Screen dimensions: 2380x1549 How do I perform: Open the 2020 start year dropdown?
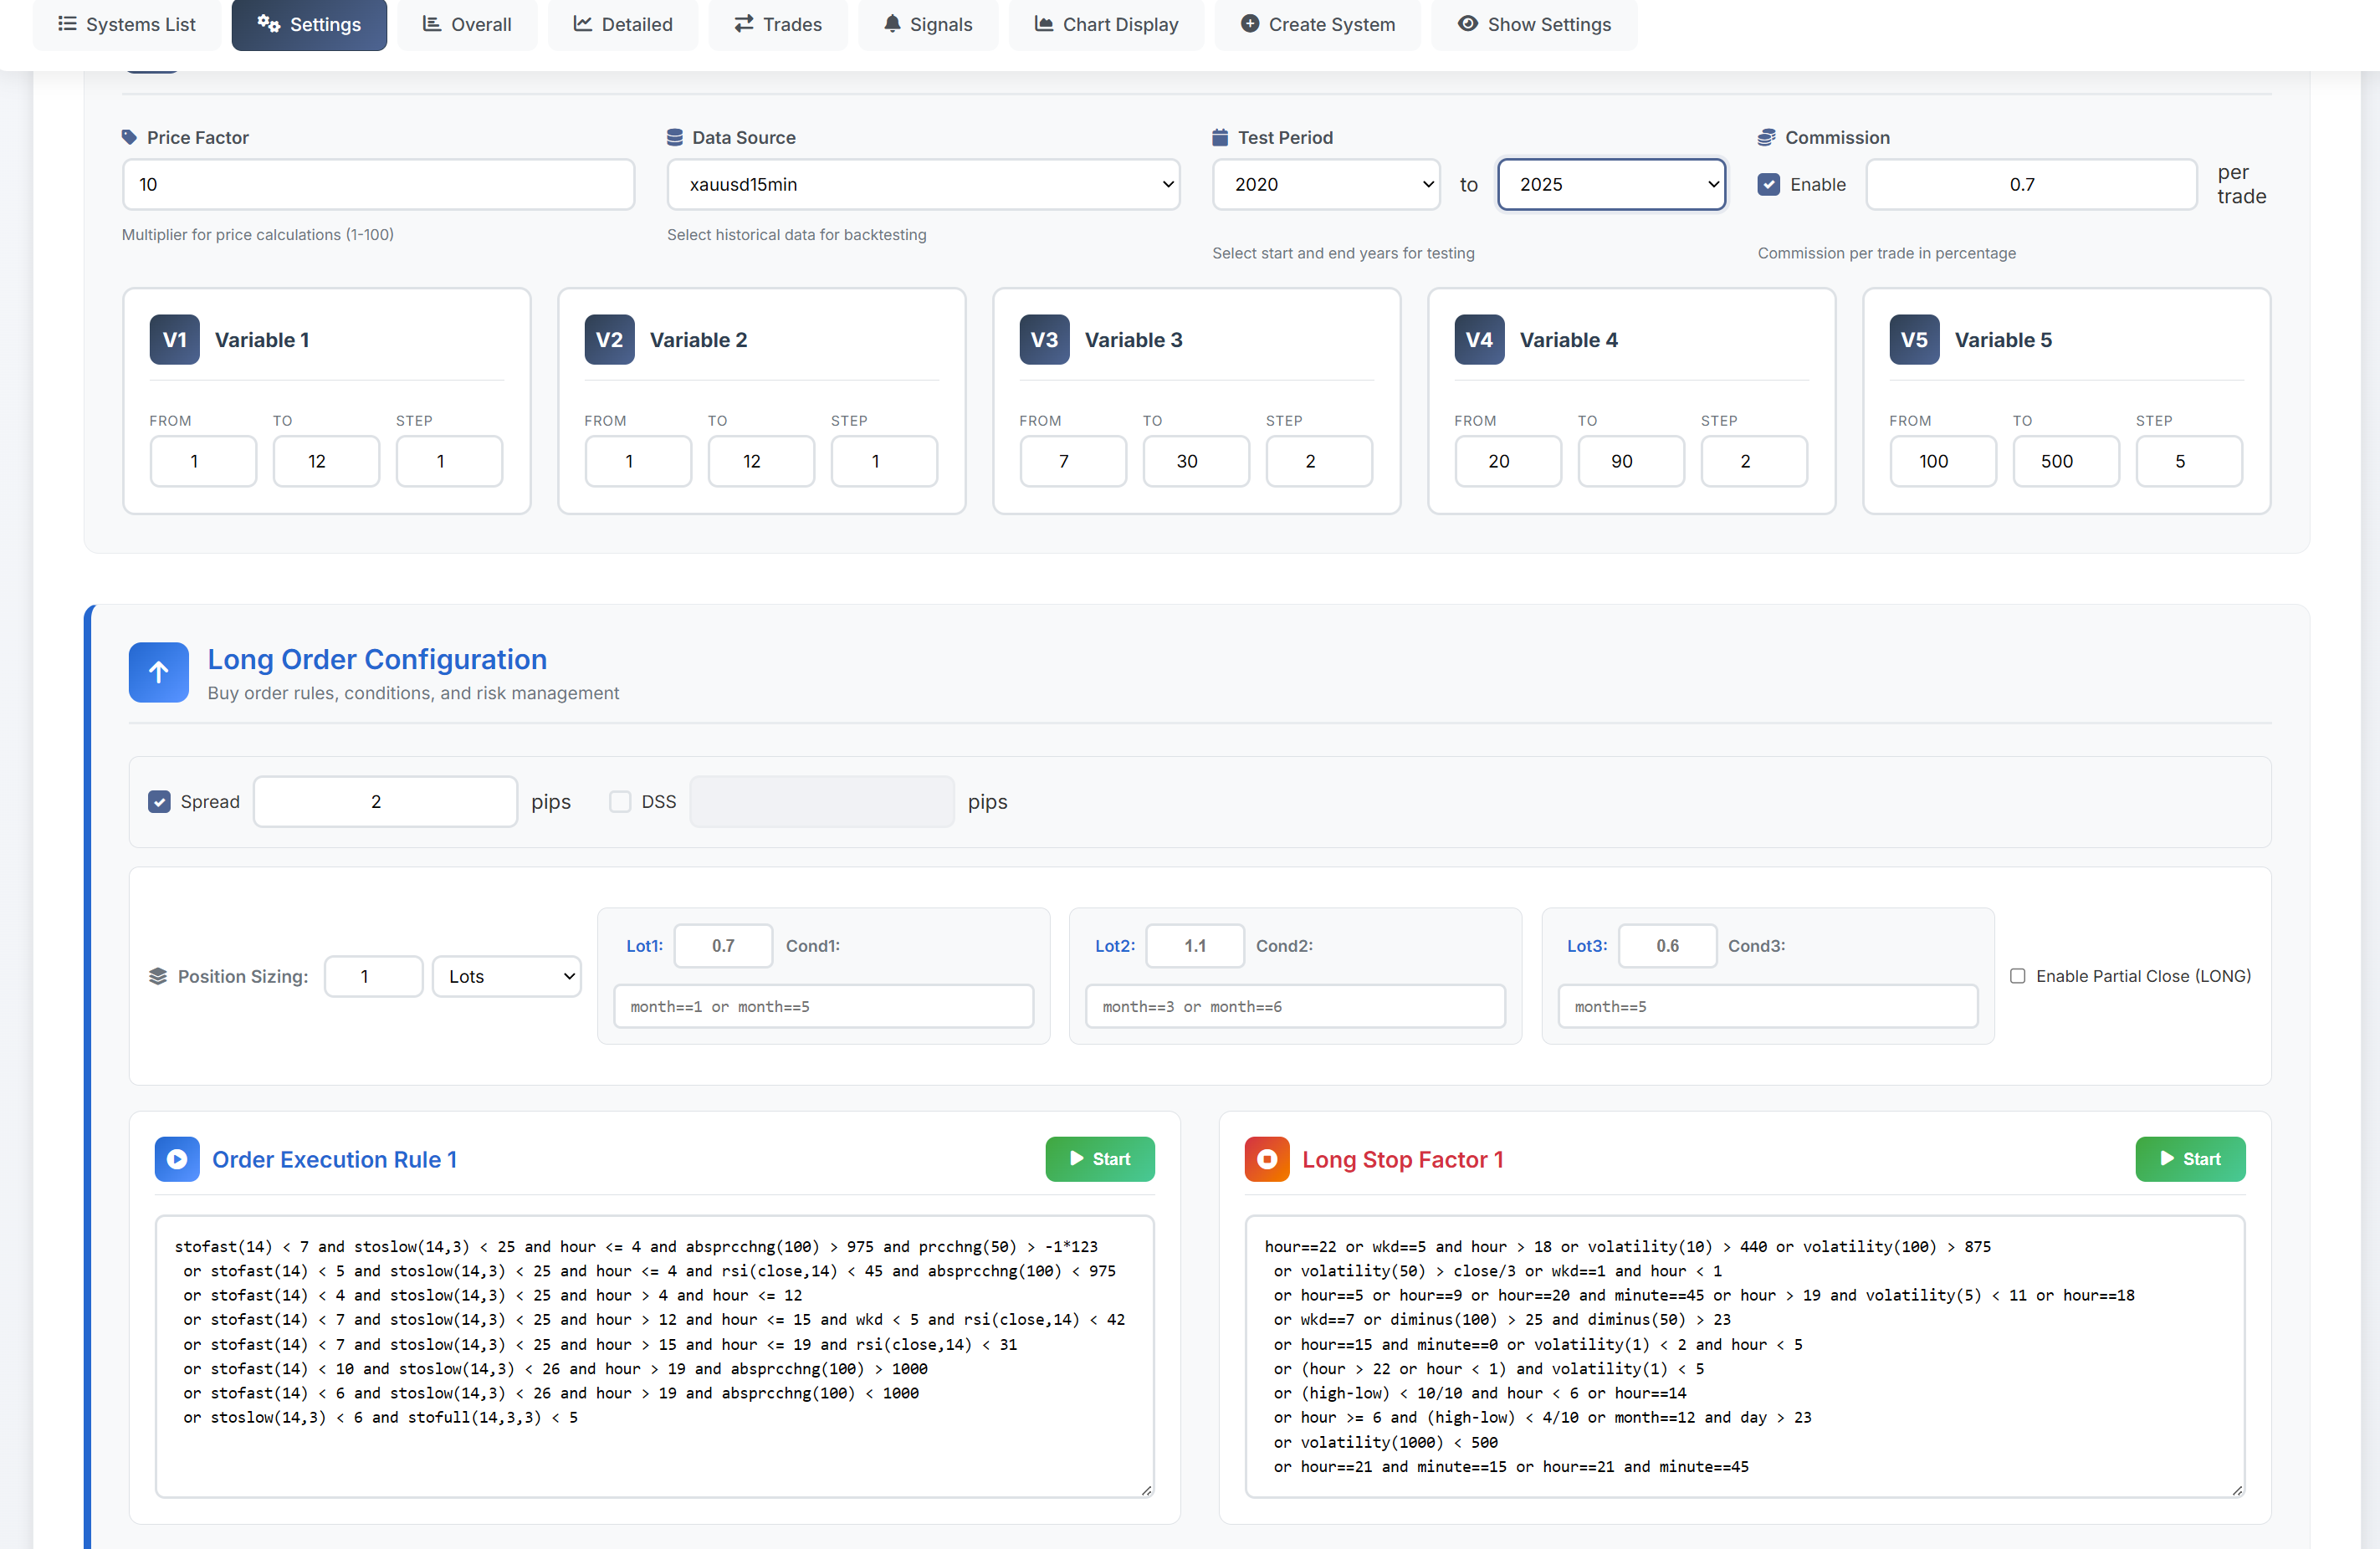(1325, 184)
